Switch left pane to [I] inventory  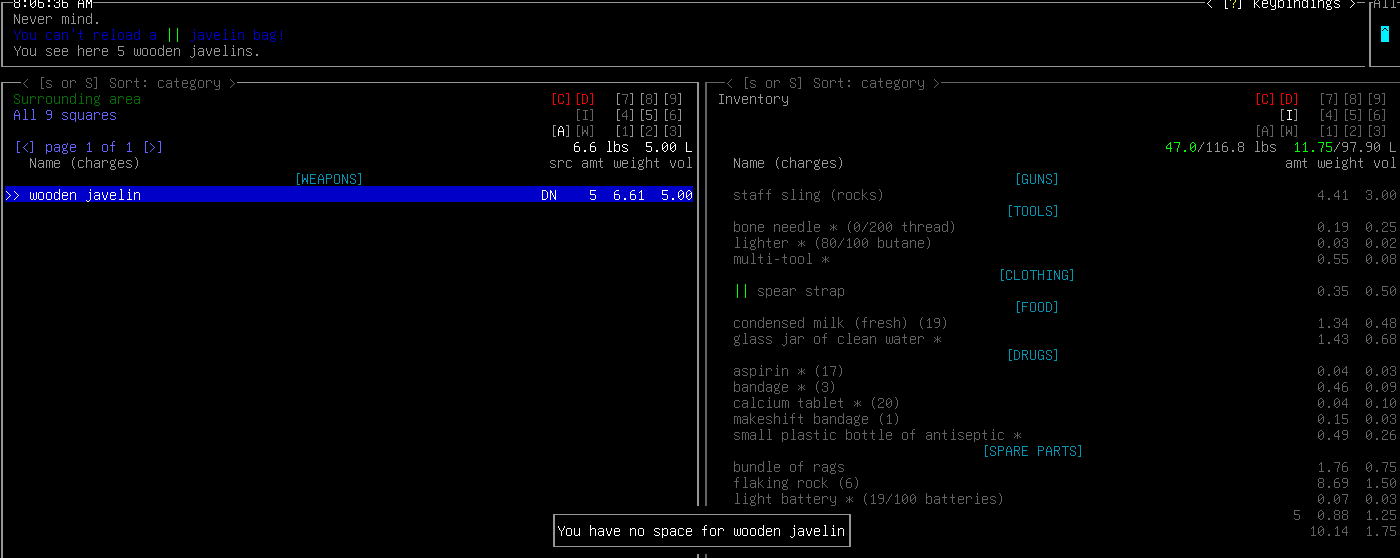585,115
